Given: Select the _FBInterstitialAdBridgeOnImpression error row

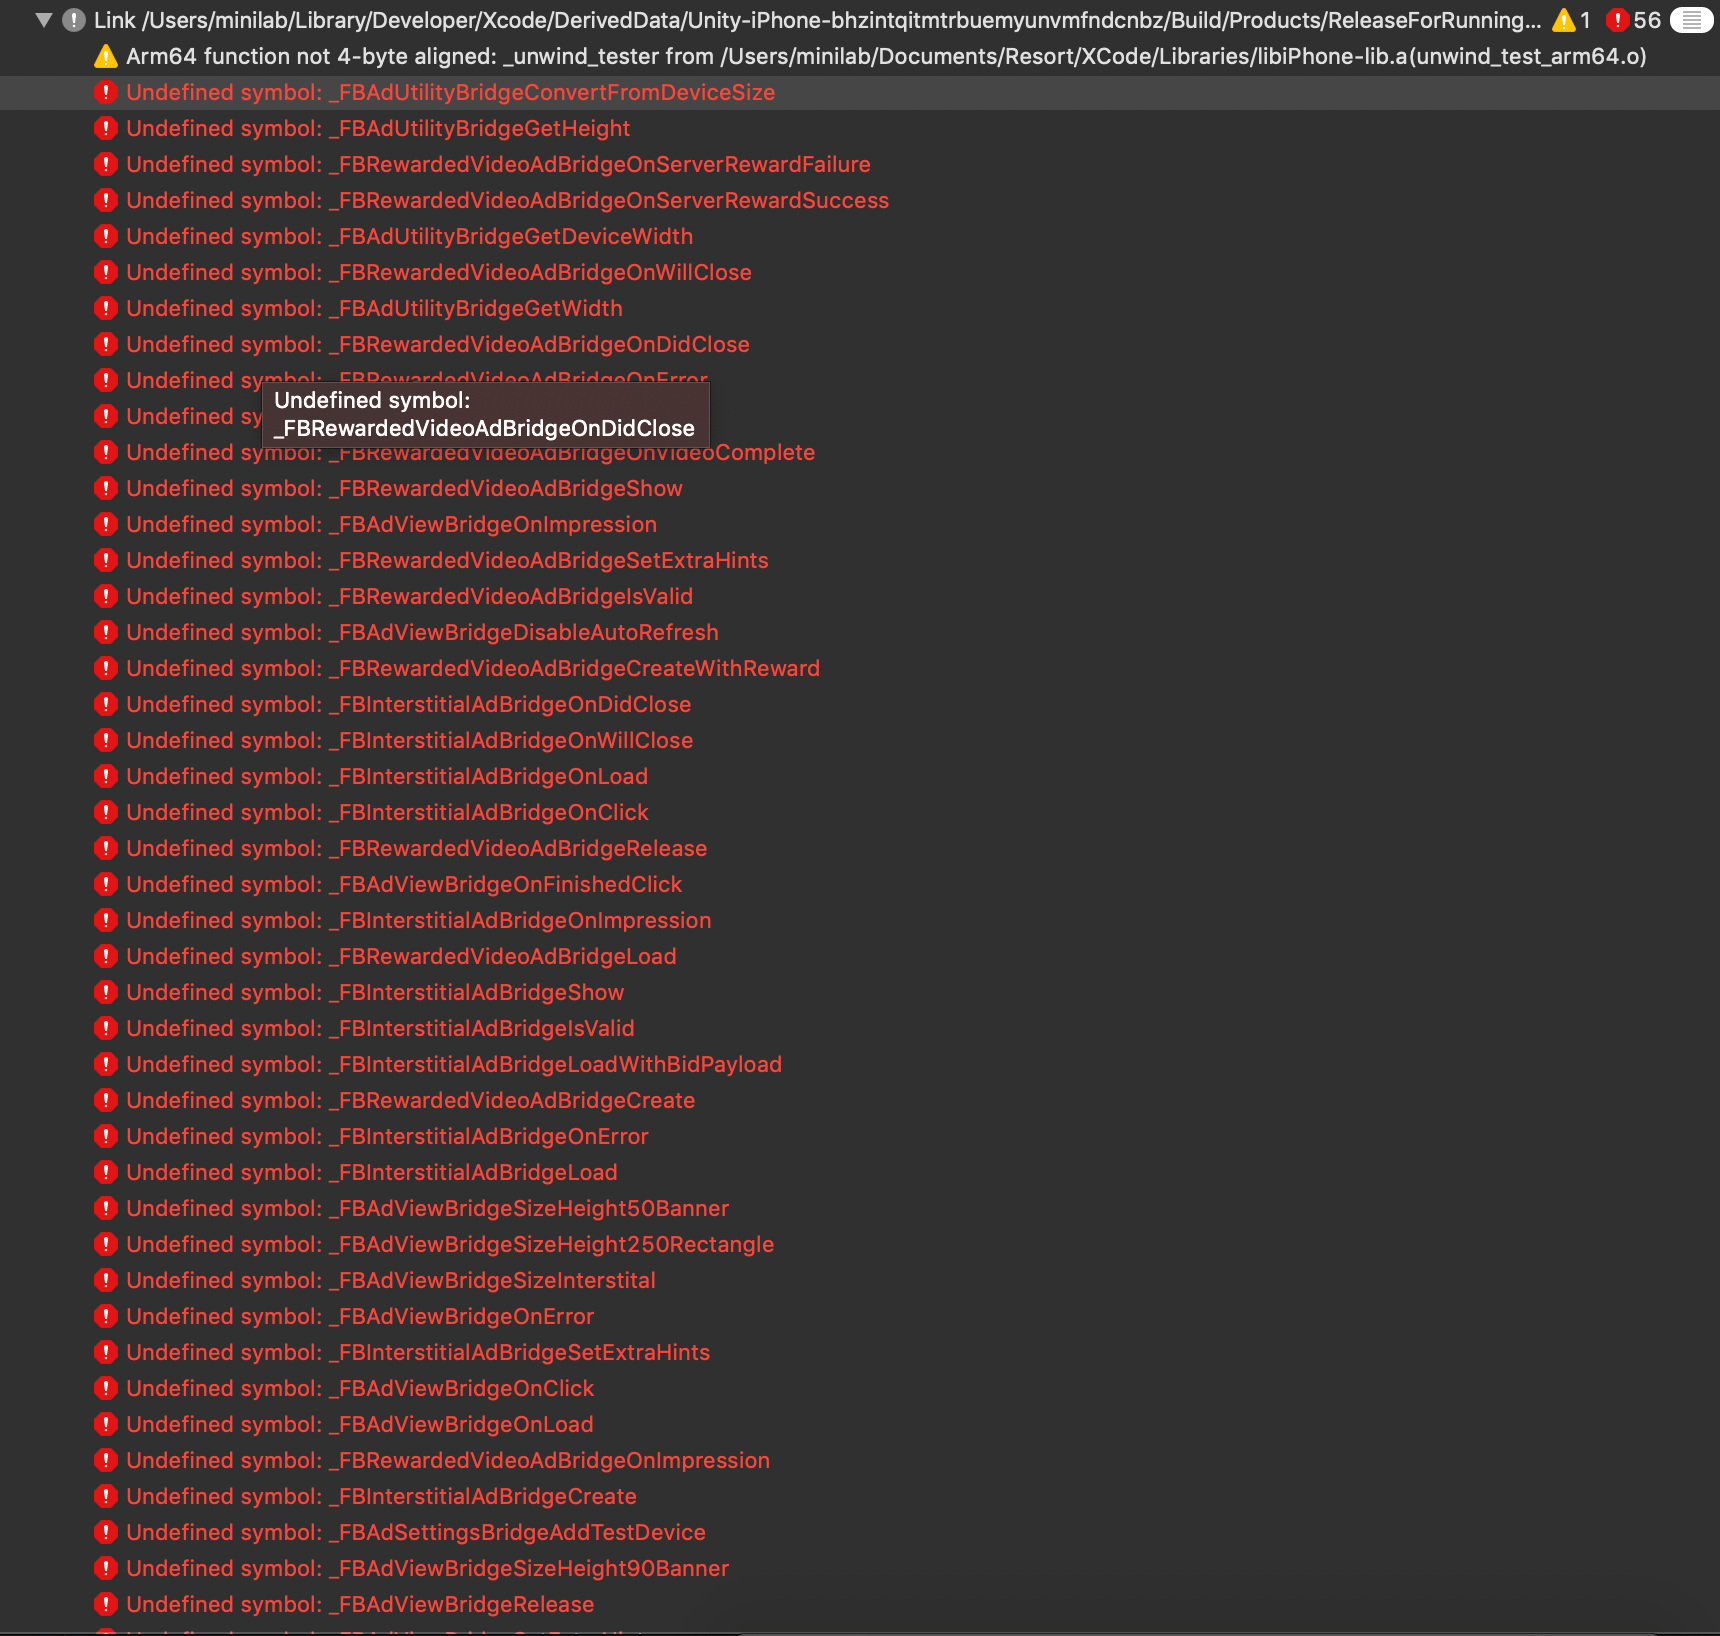Looking at the screenshot, I should [860, 920].
